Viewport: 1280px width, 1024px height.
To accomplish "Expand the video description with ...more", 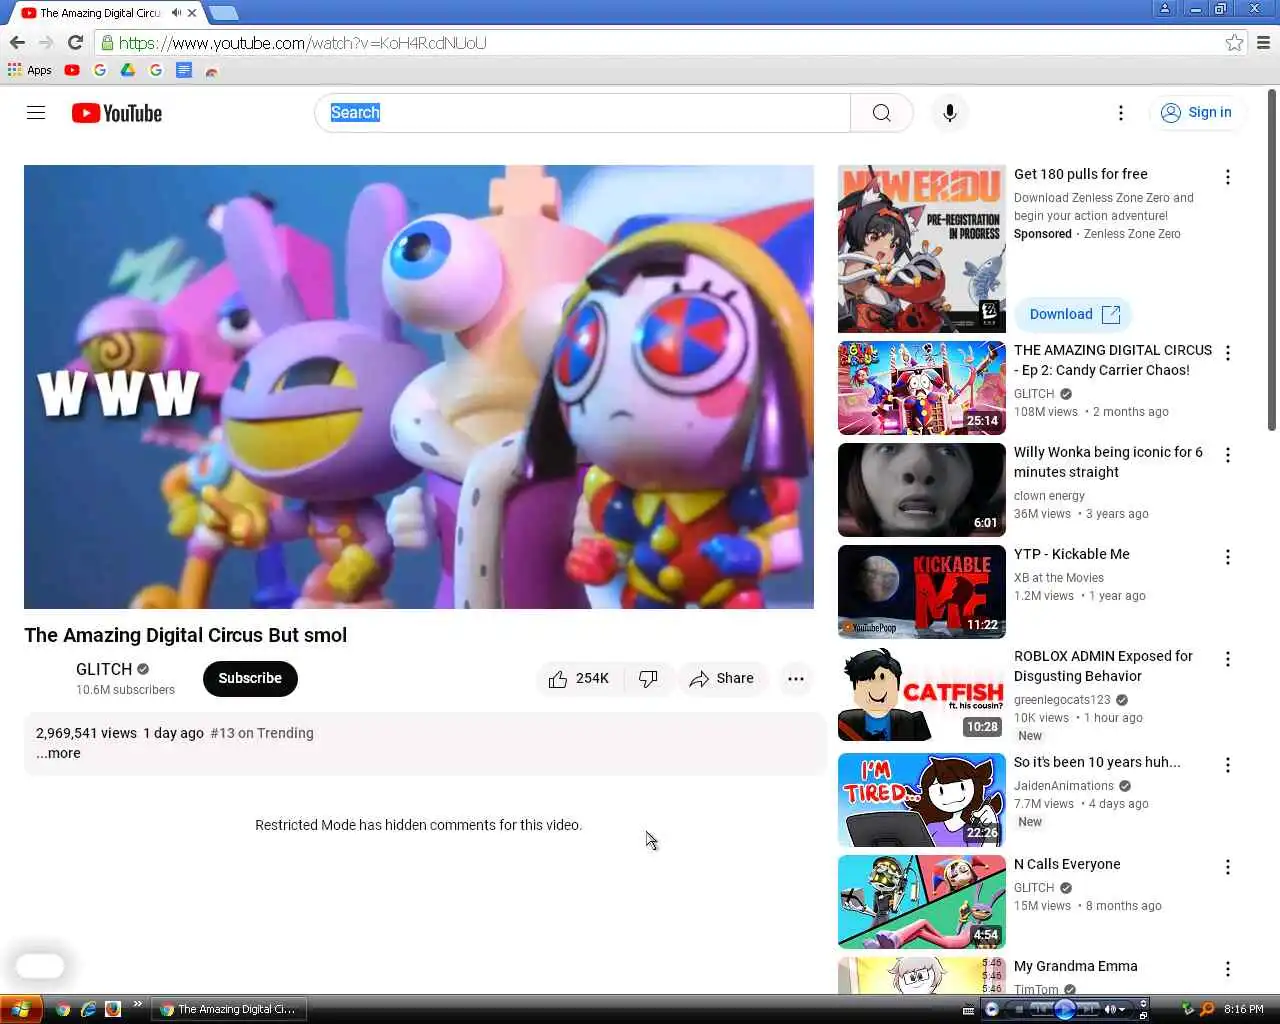I will (59, 753).
